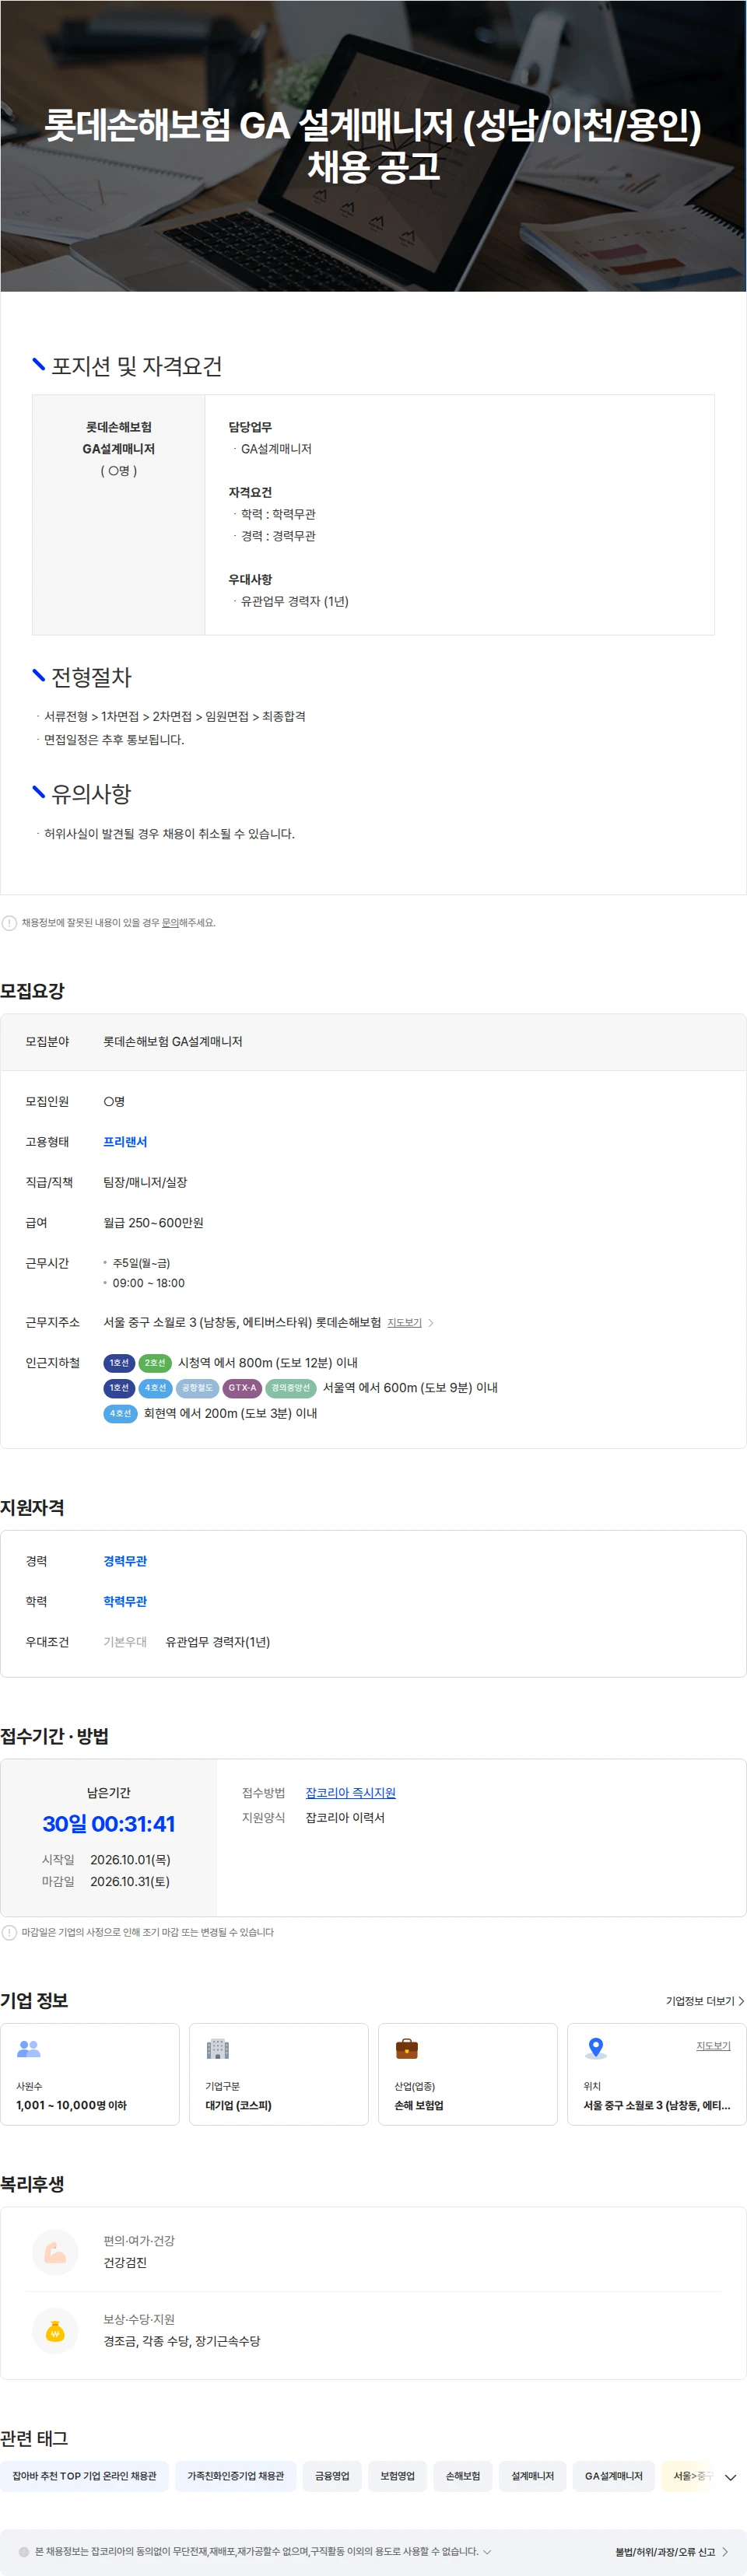Click the 4호선 badge in 회현역 row
The height and width of the screenshot is (2576, 747).
click(120, 1413)
